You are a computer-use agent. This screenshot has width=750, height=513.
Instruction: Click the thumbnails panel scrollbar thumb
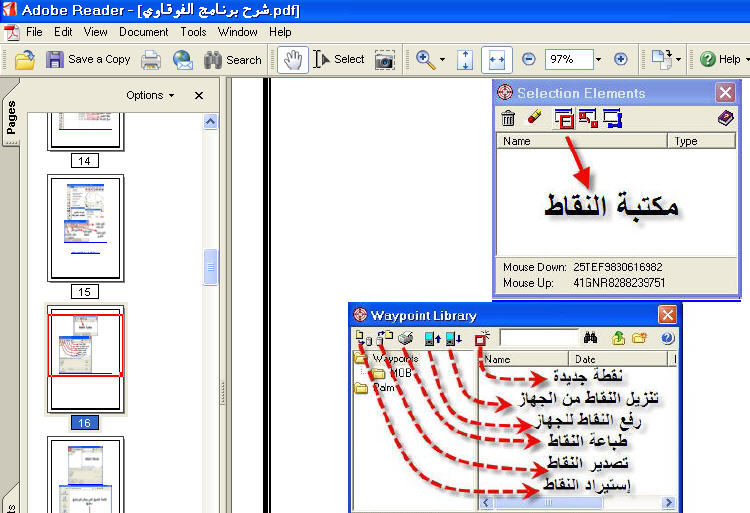point(210,267)
